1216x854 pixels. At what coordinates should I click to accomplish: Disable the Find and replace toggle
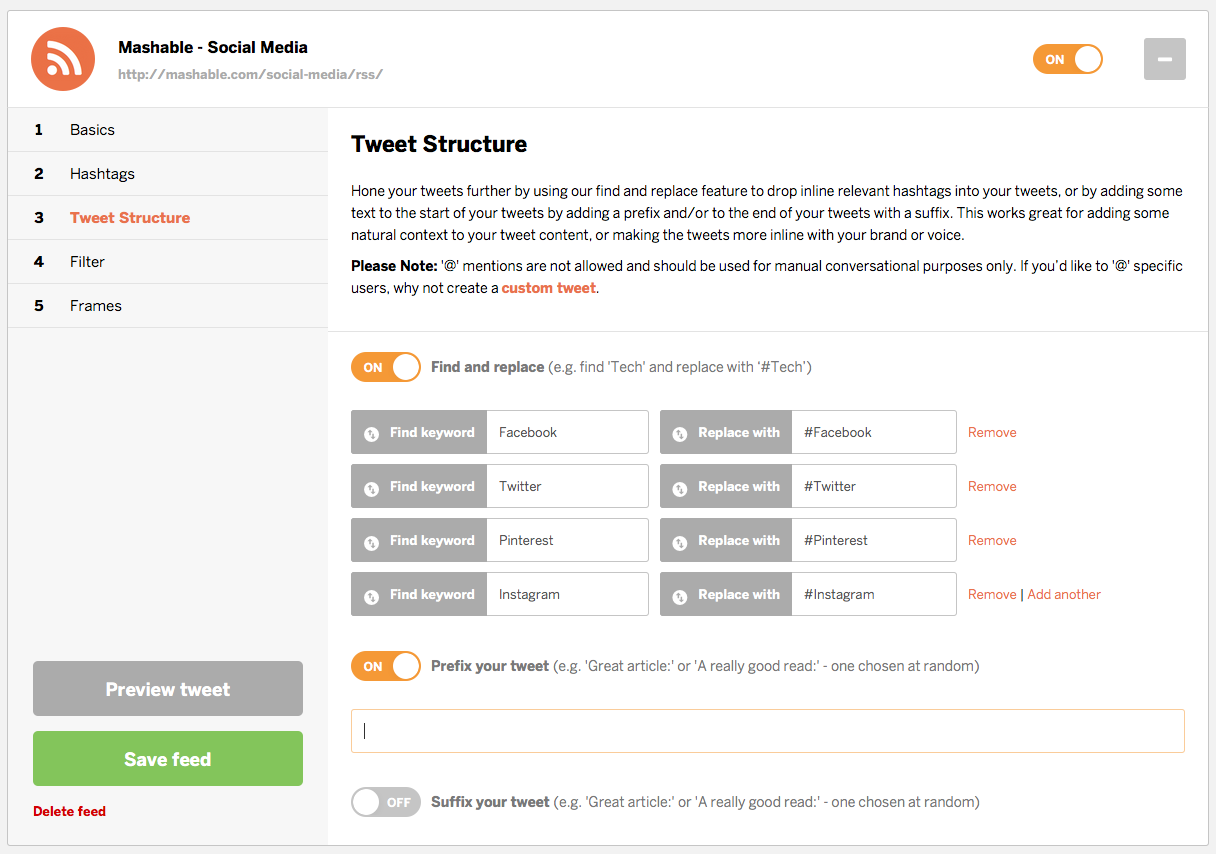[x=385, y=366]
